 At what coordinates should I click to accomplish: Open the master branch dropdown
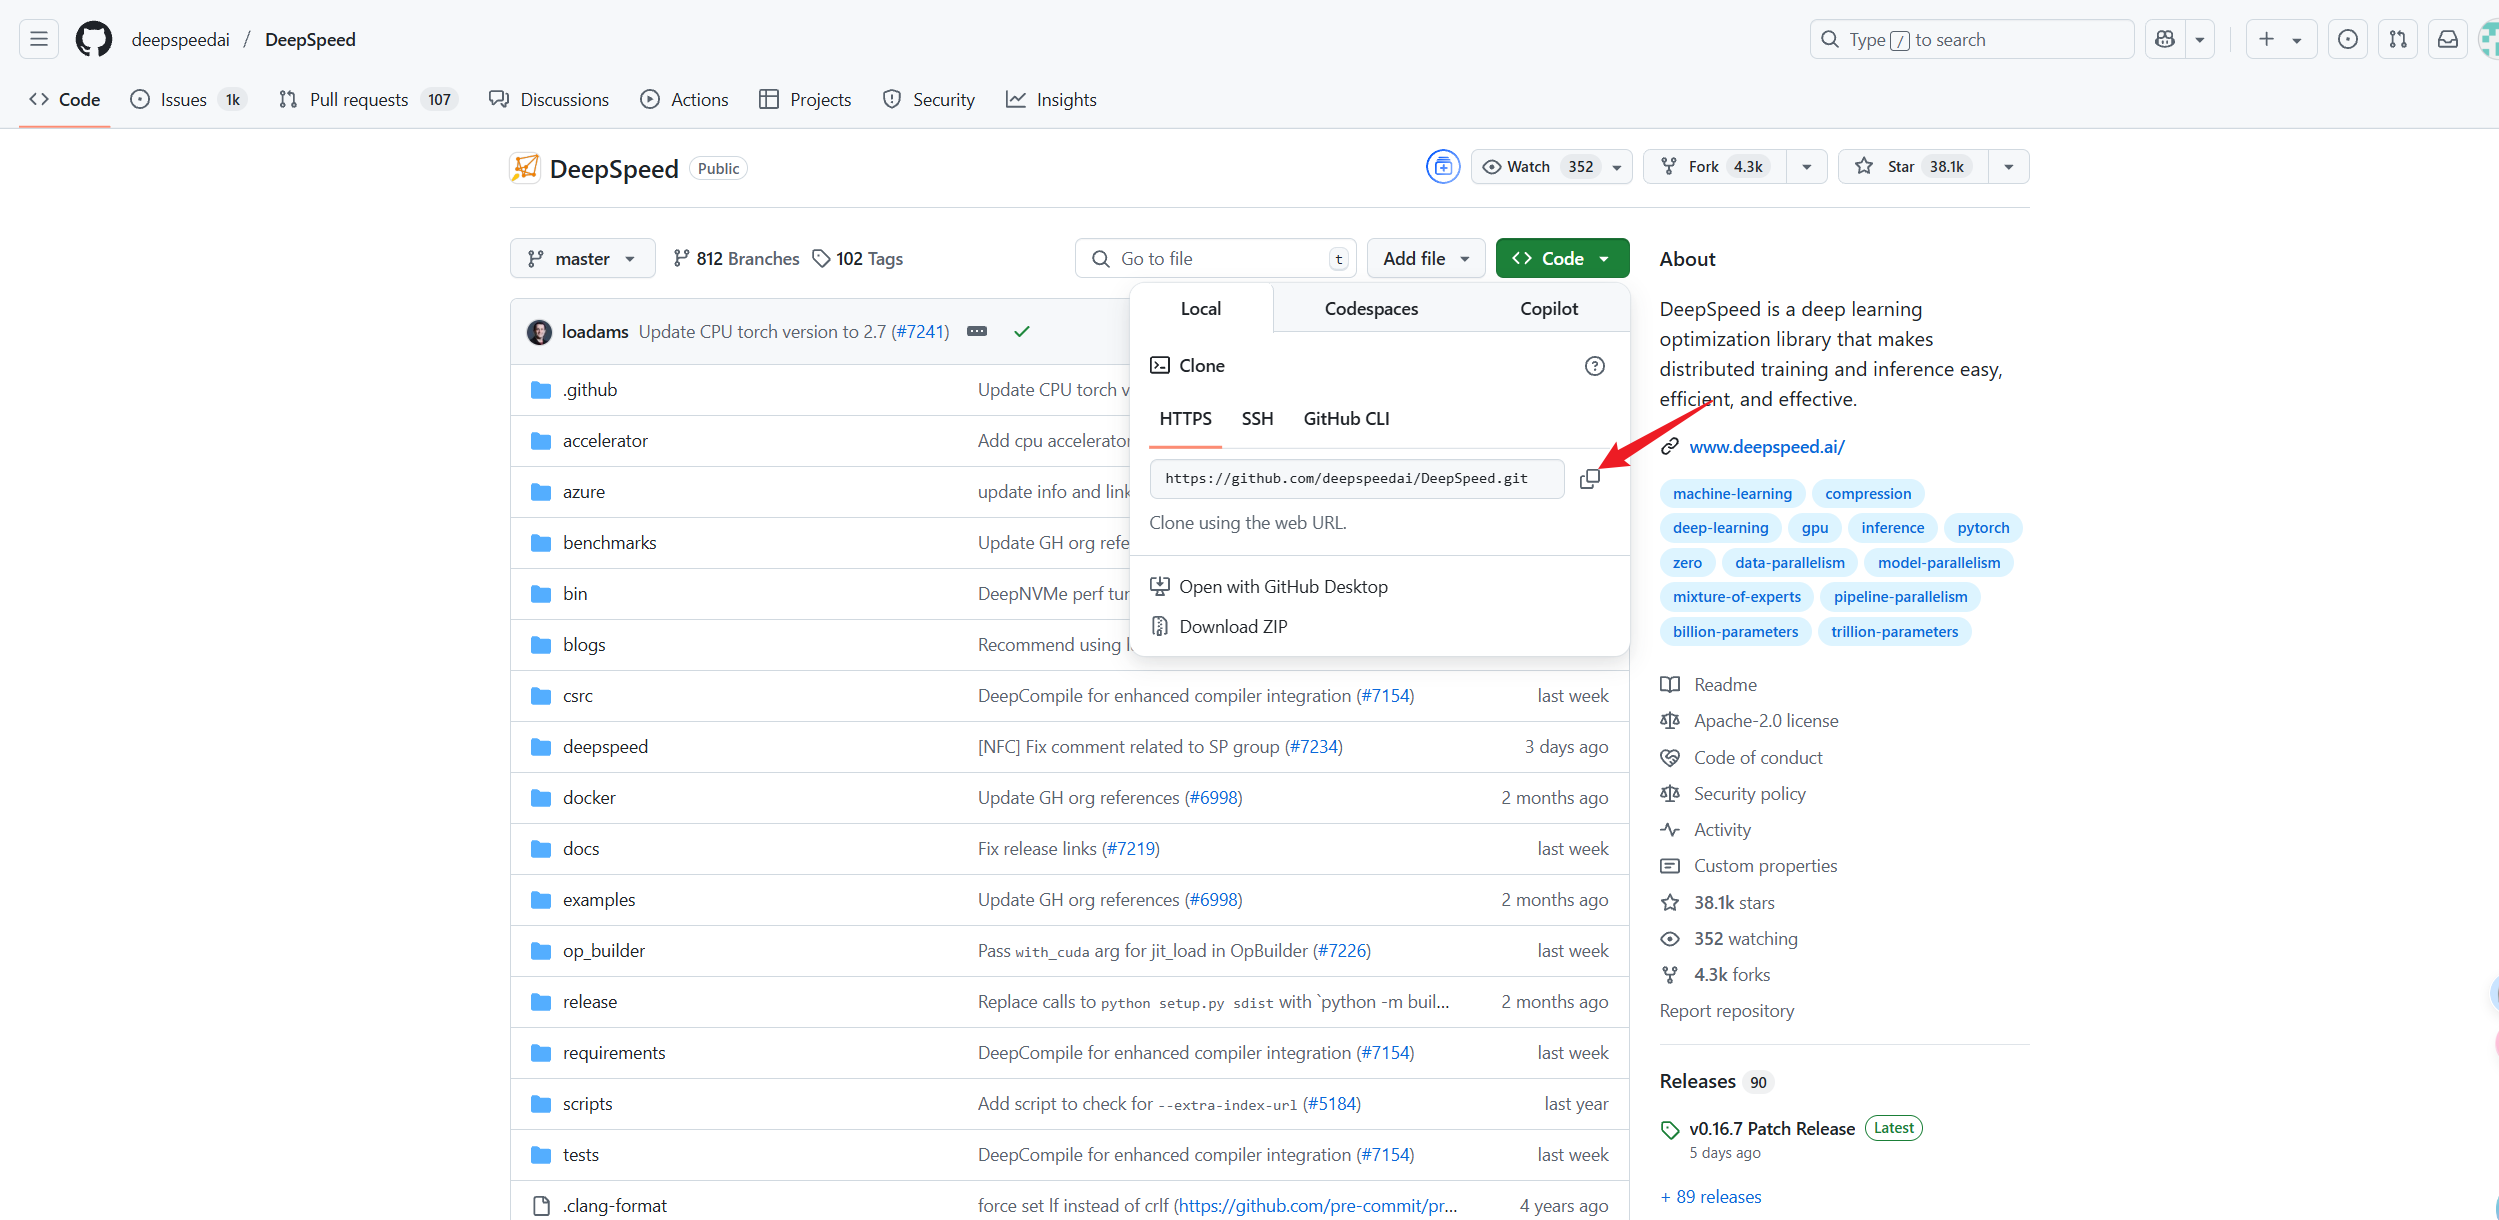(582, 259)
